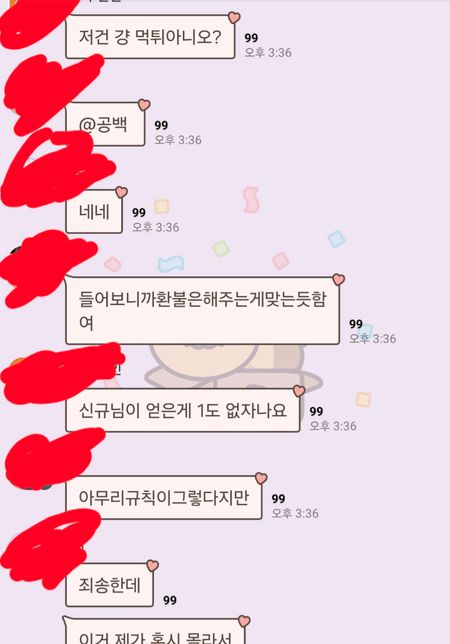Select the '이거 제가 혹시 몰라서' message bubble
Viewport: 450px width, 644px height.
click(x=154, y=631)
